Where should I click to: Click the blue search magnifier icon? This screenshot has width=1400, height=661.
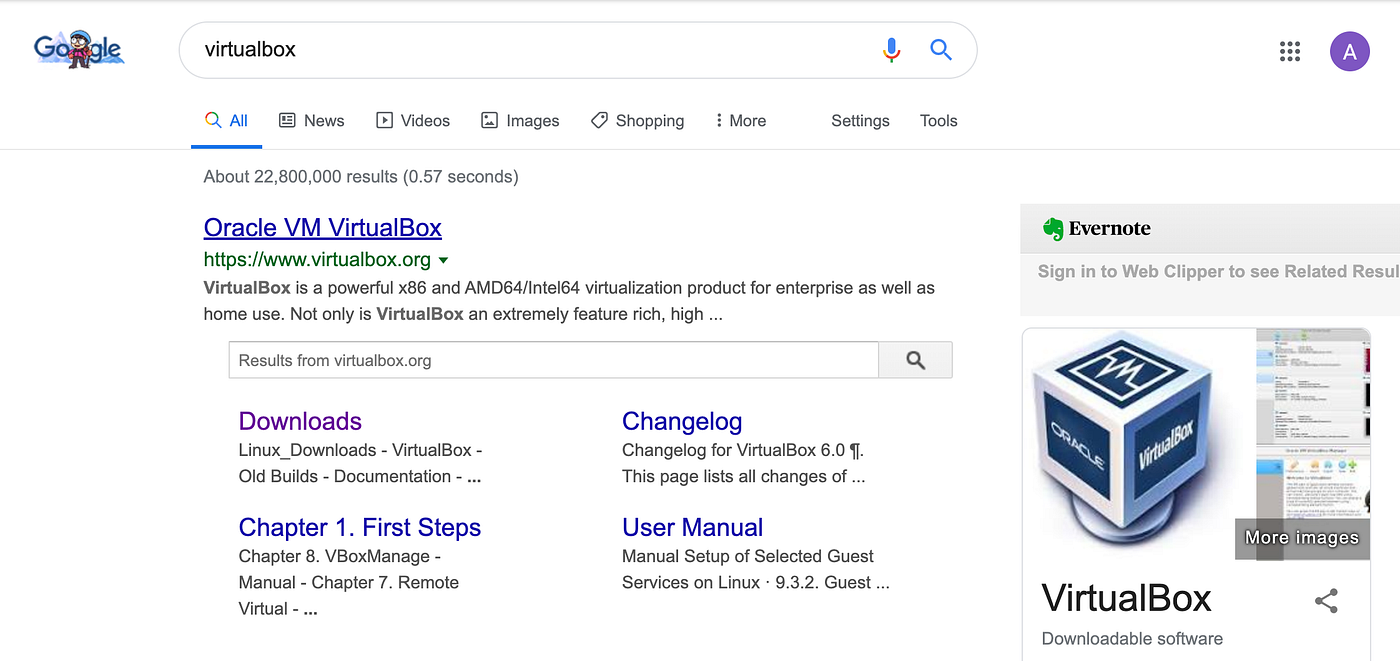pos(941,49)
